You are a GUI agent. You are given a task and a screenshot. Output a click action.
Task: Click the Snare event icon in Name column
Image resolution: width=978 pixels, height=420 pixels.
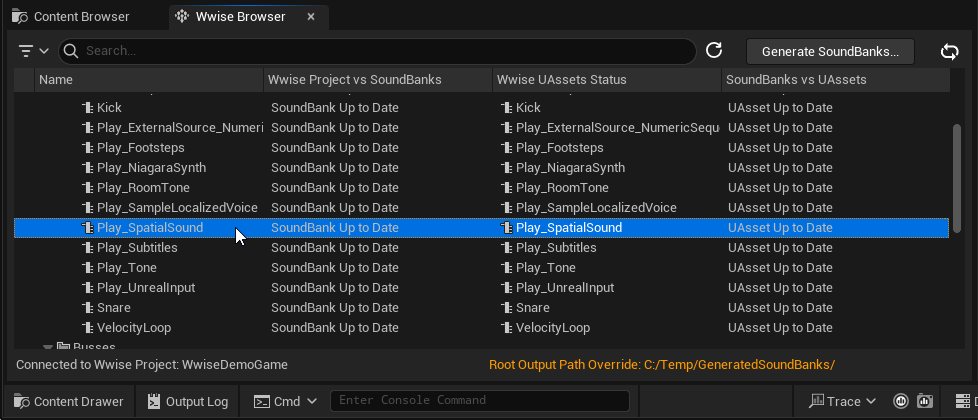[x=88, y=308]
